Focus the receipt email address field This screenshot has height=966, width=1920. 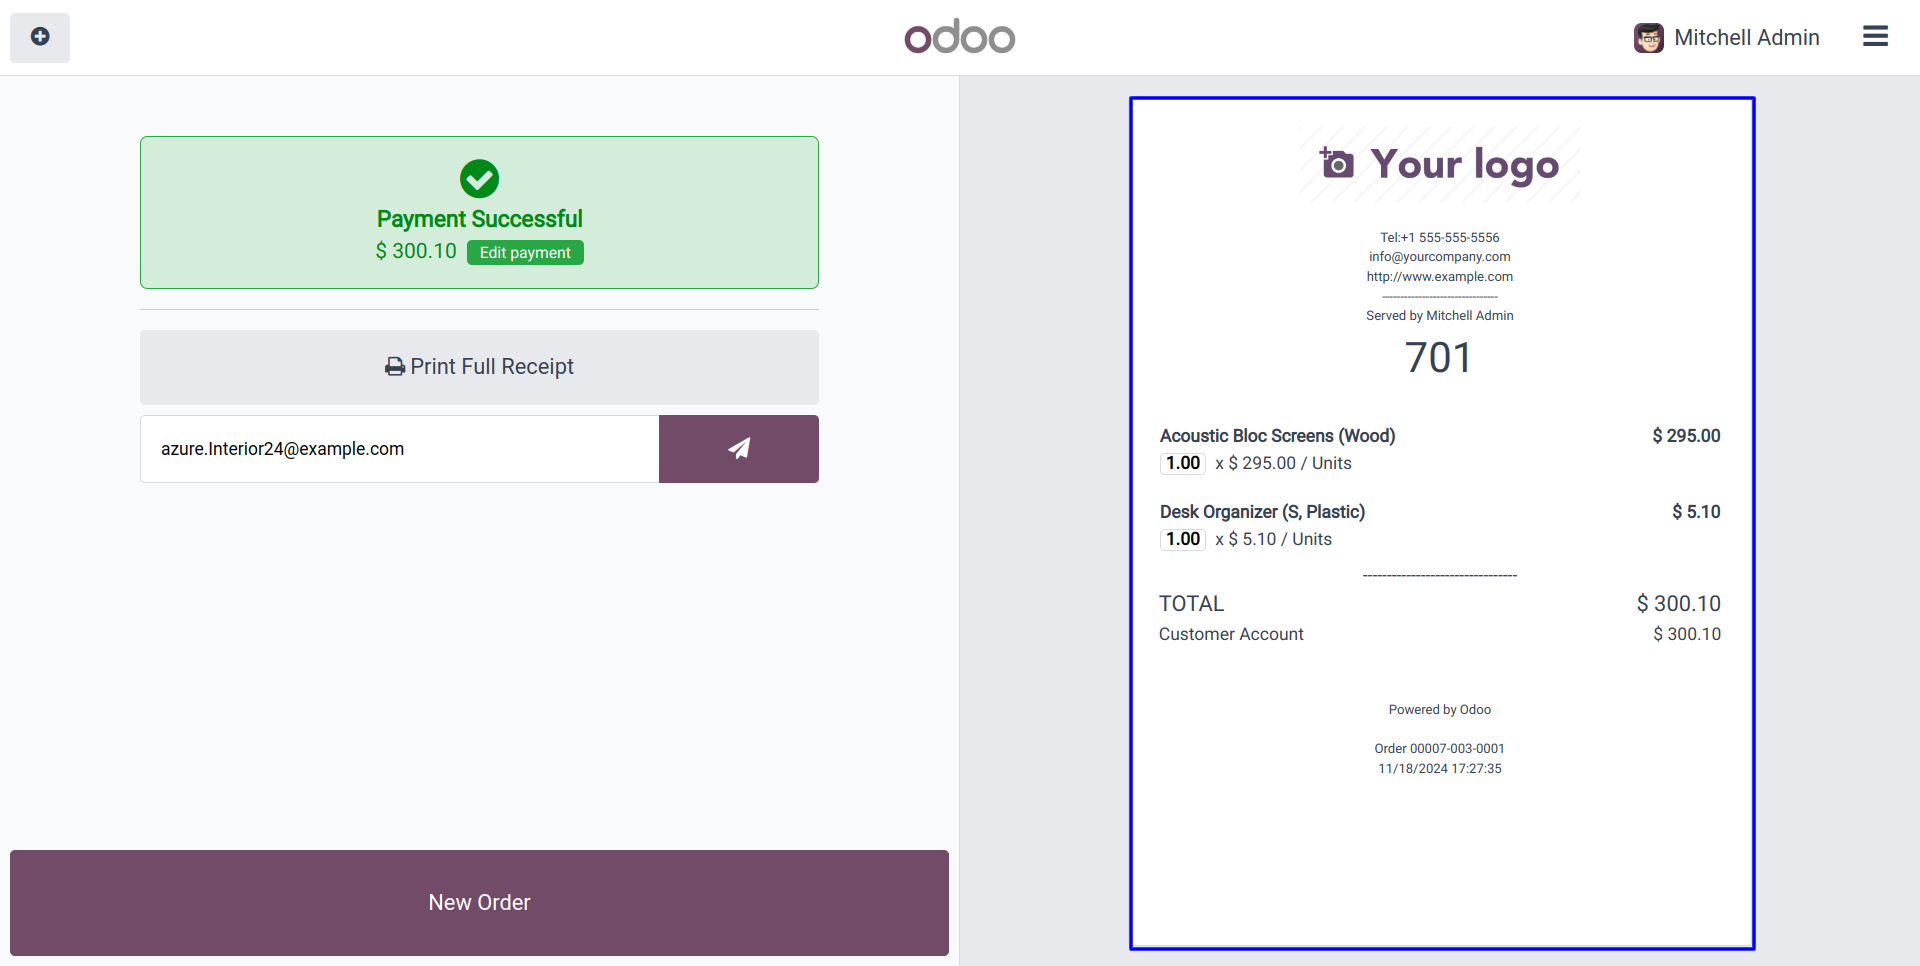[400, 449]
